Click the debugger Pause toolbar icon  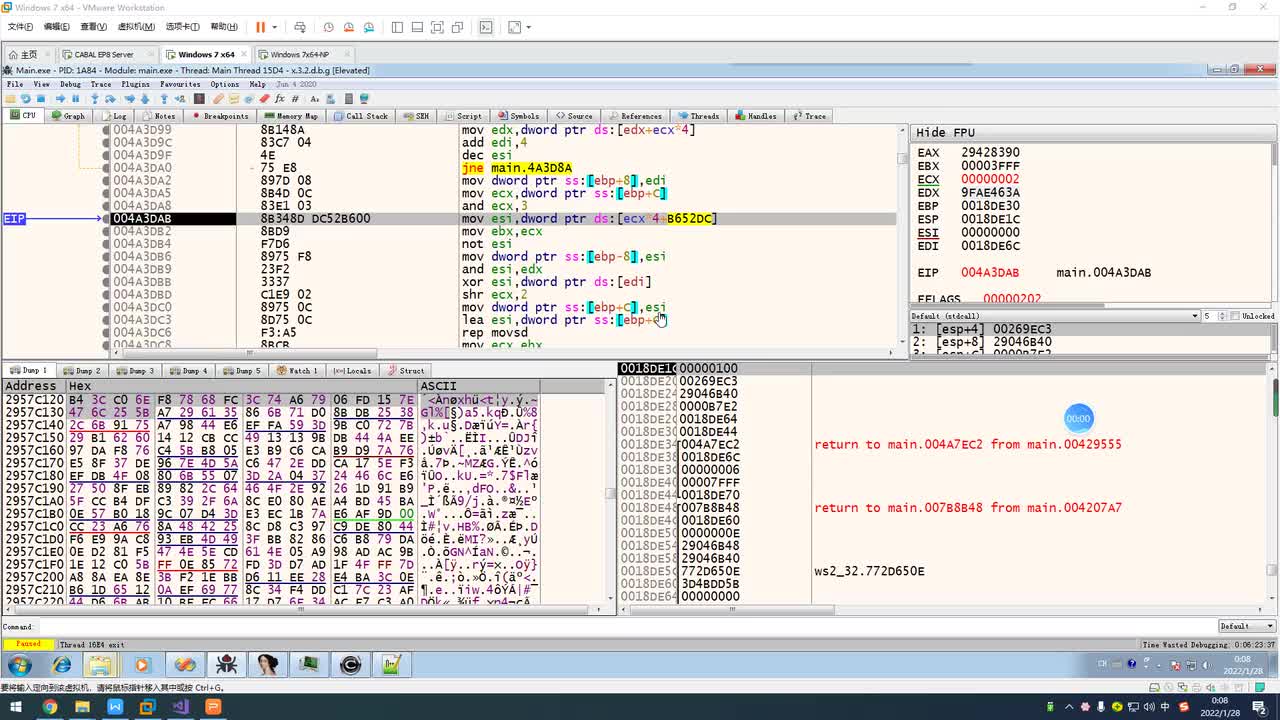(75, 99)
